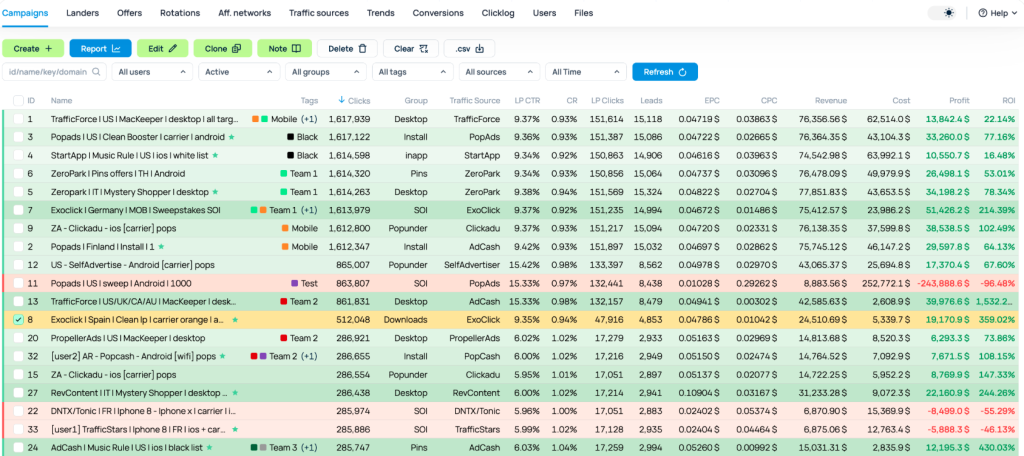Click the search magnifier icon
1024x456 pixels.
tap(96, 72)
